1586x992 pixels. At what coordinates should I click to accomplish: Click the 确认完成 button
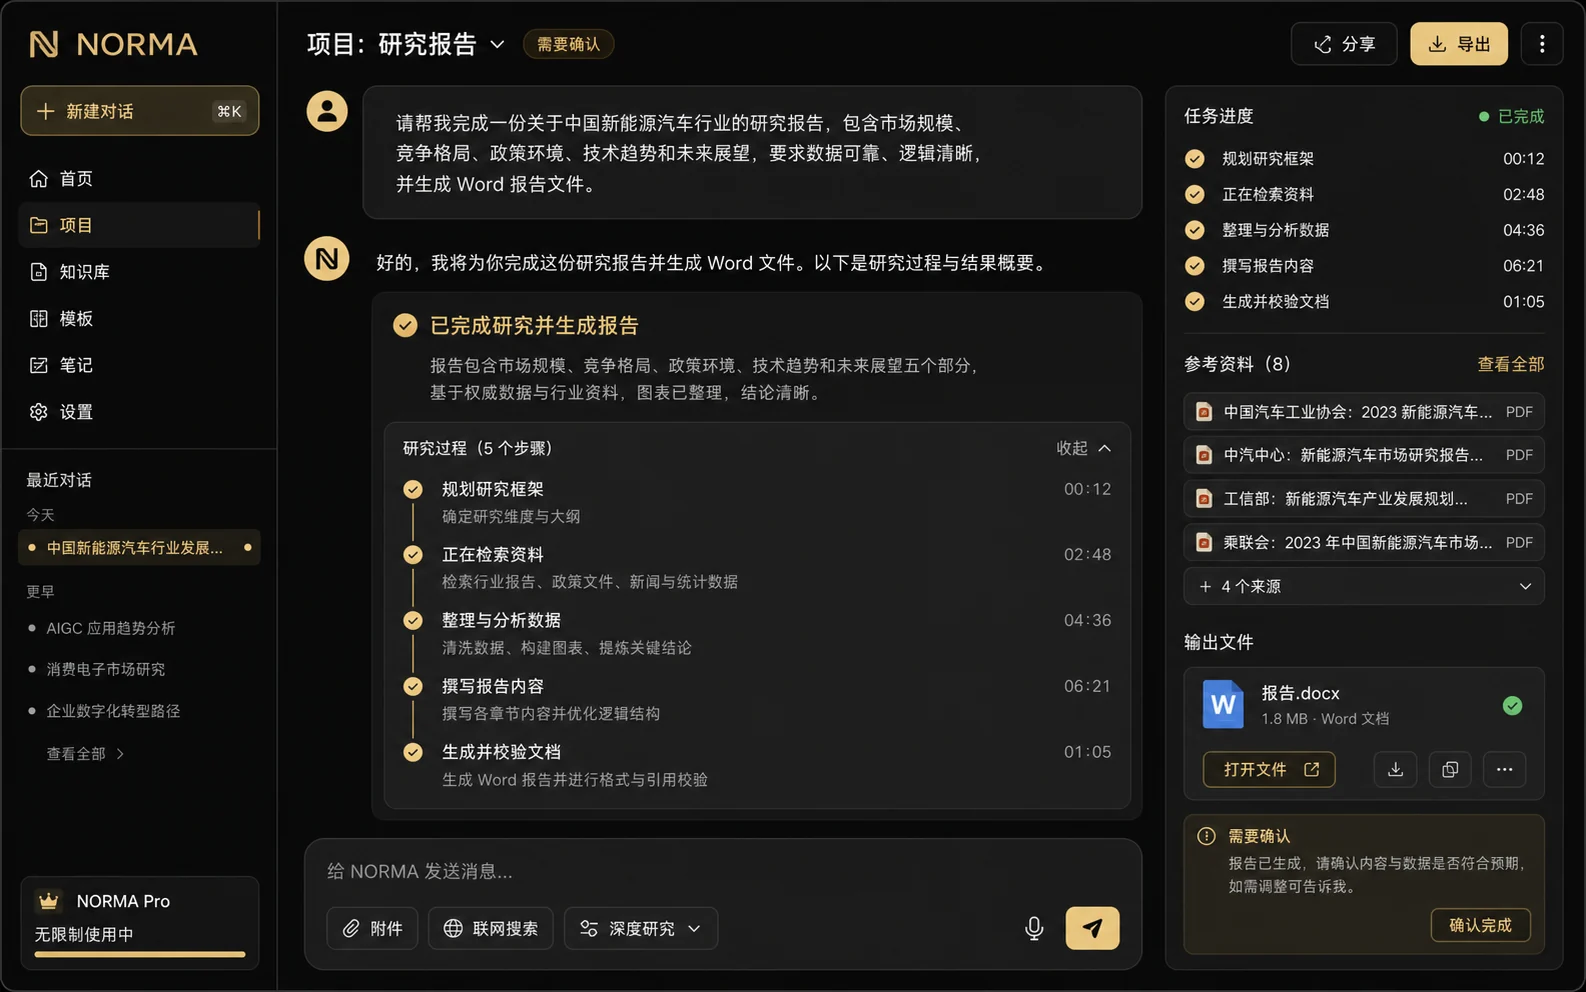pos(1481,925)
